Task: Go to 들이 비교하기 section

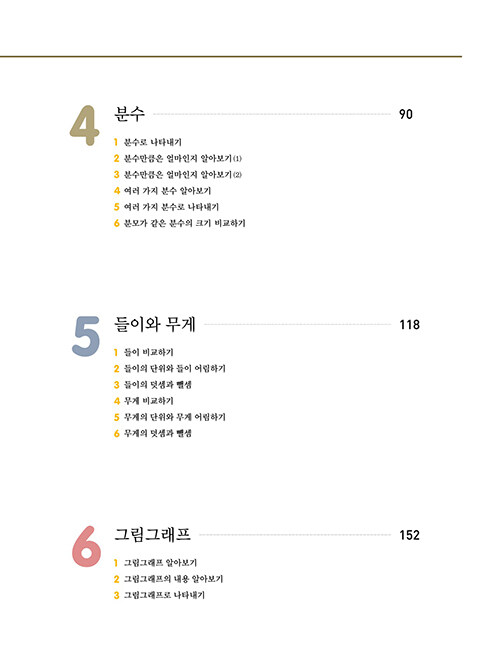Action: 149,352
